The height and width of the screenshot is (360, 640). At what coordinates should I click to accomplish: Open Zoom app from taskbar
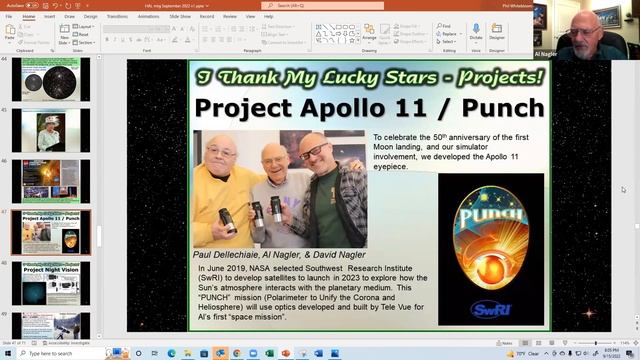point(253,353)
